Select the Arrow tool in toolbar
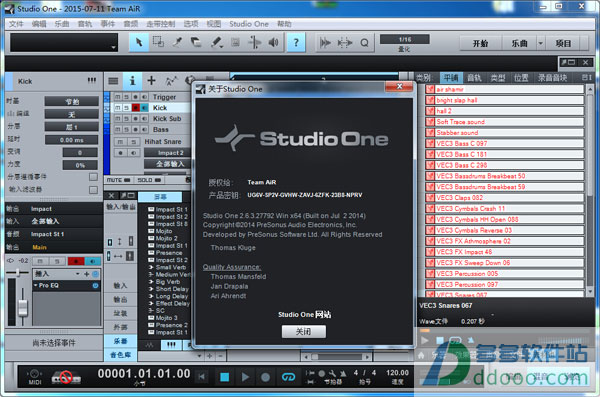 (x=139, y=42)
